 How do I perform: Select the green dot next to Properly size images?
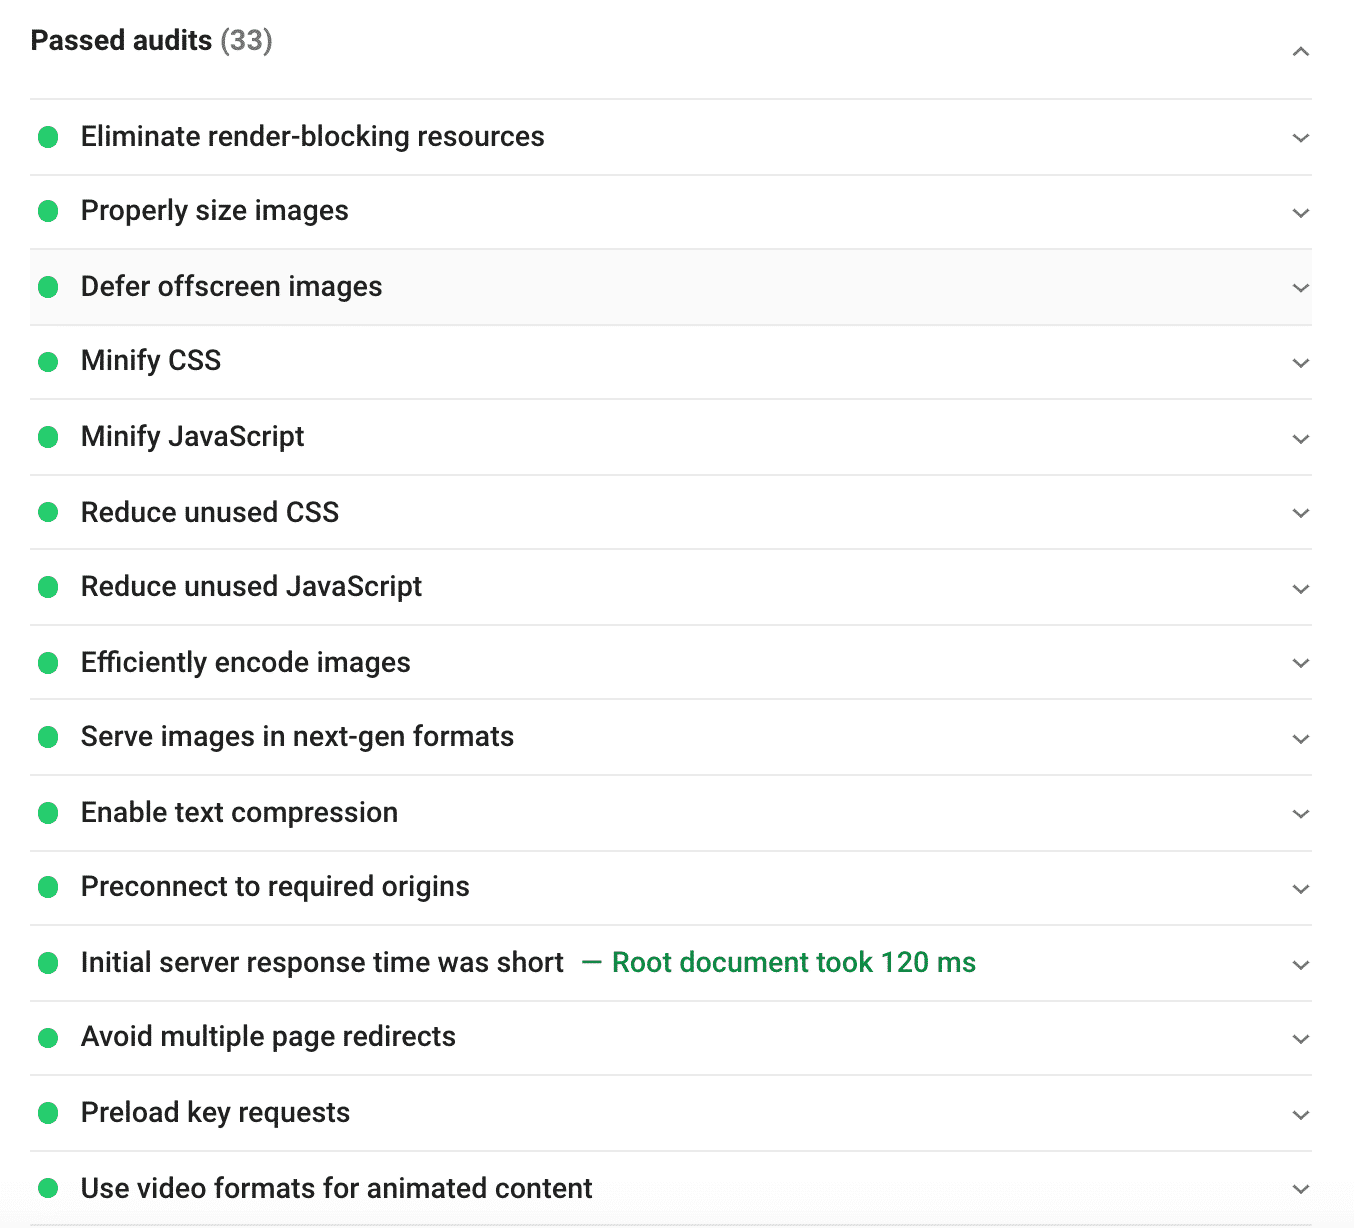click(x=48, y=211)
